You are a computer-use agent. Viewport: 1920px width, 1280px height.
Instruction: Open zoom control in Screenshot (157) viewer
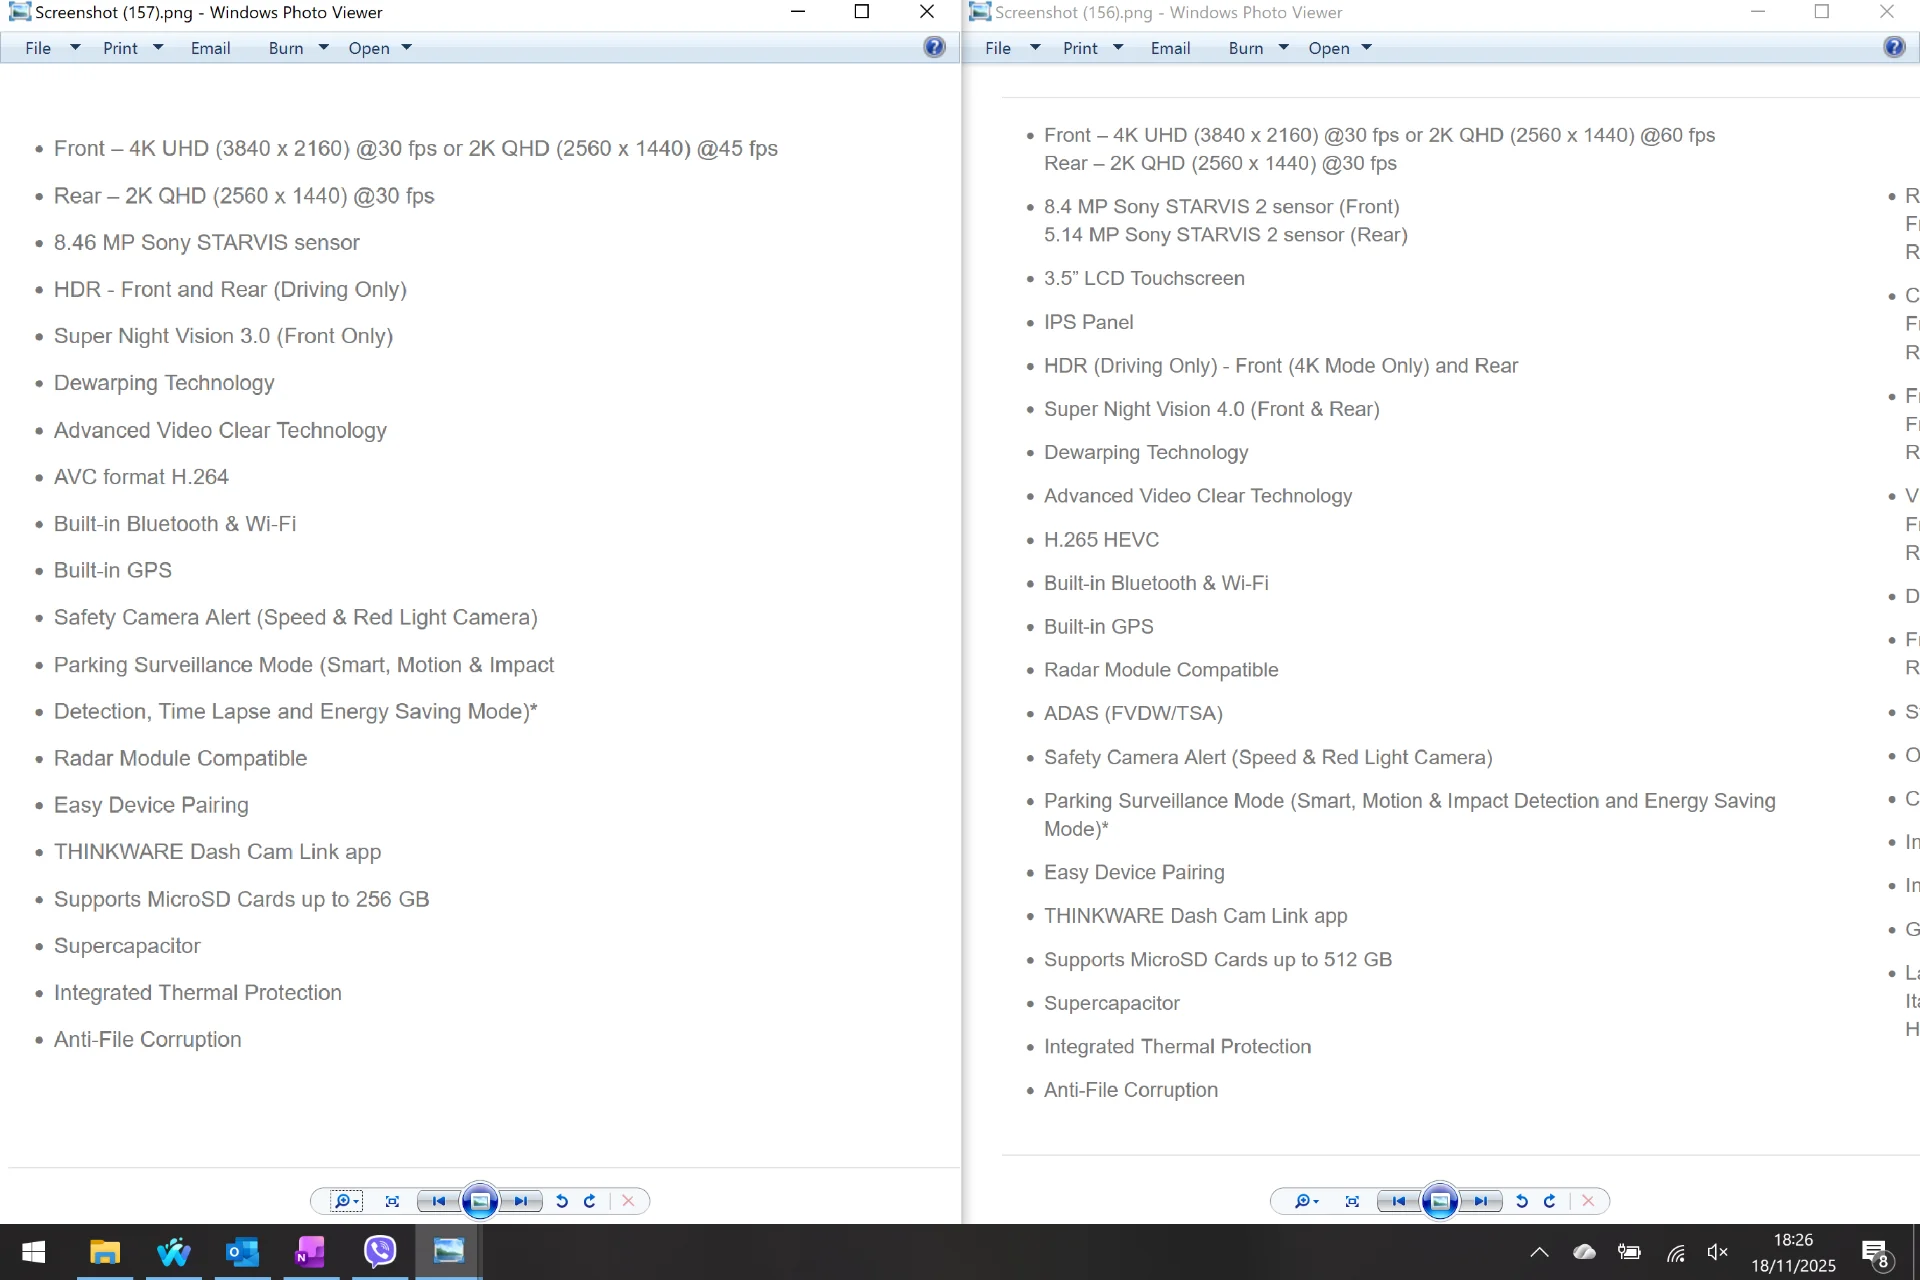346,1201
